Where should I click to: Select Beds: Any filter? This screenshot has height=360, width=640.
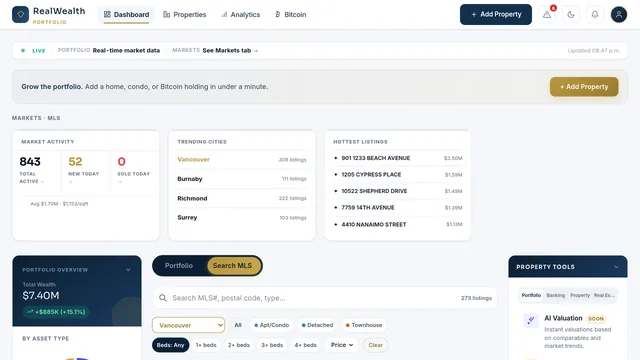(x=170, y=345)
